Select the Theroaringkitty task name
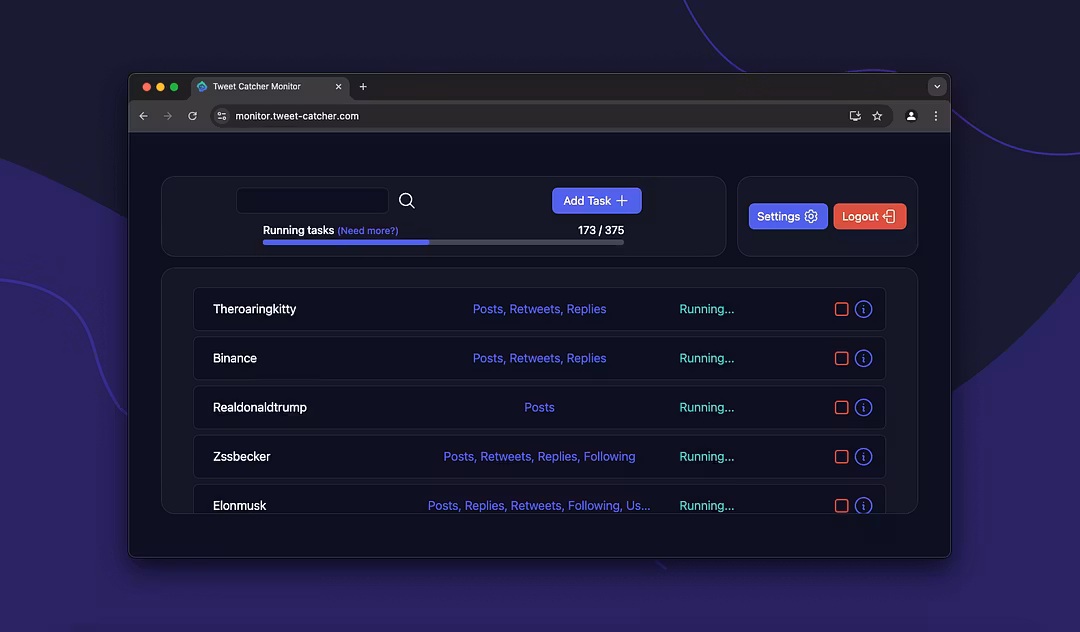 click(254, 309)
